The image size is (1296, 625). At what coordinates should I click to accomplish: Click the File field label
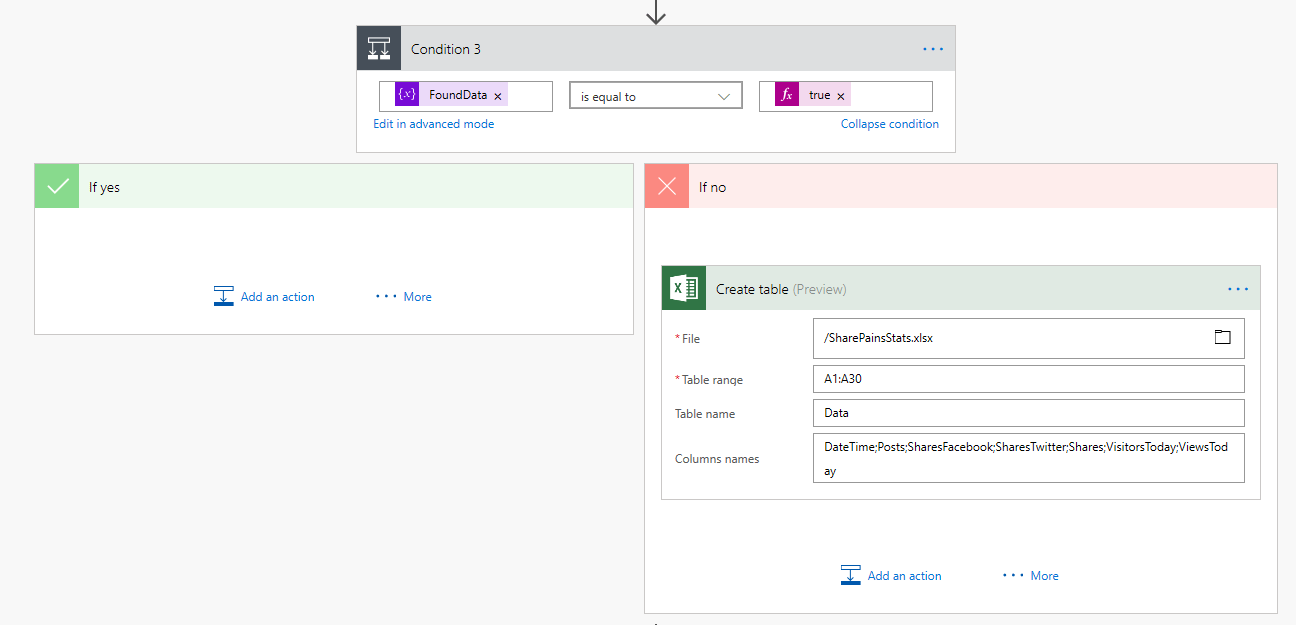click(688, 339)
